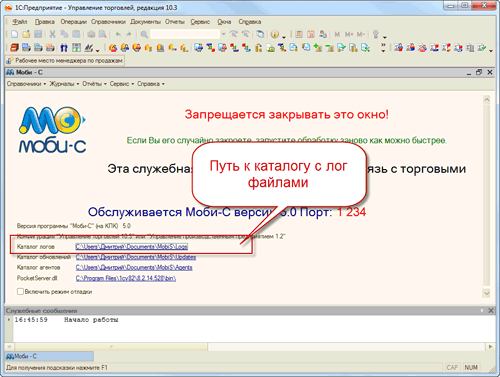Click the magnifier Search icon

tap(144, 34)
